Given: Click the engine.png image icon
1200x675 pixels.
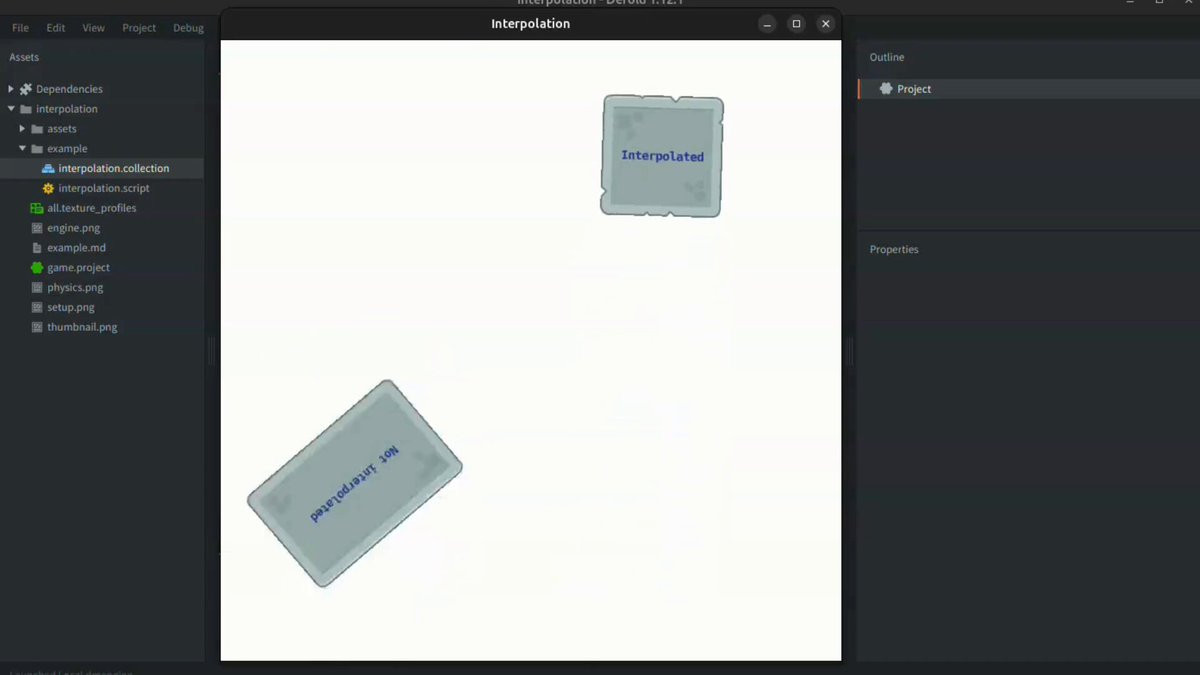Looking at the screenshot, I should (x=37, y=228).
